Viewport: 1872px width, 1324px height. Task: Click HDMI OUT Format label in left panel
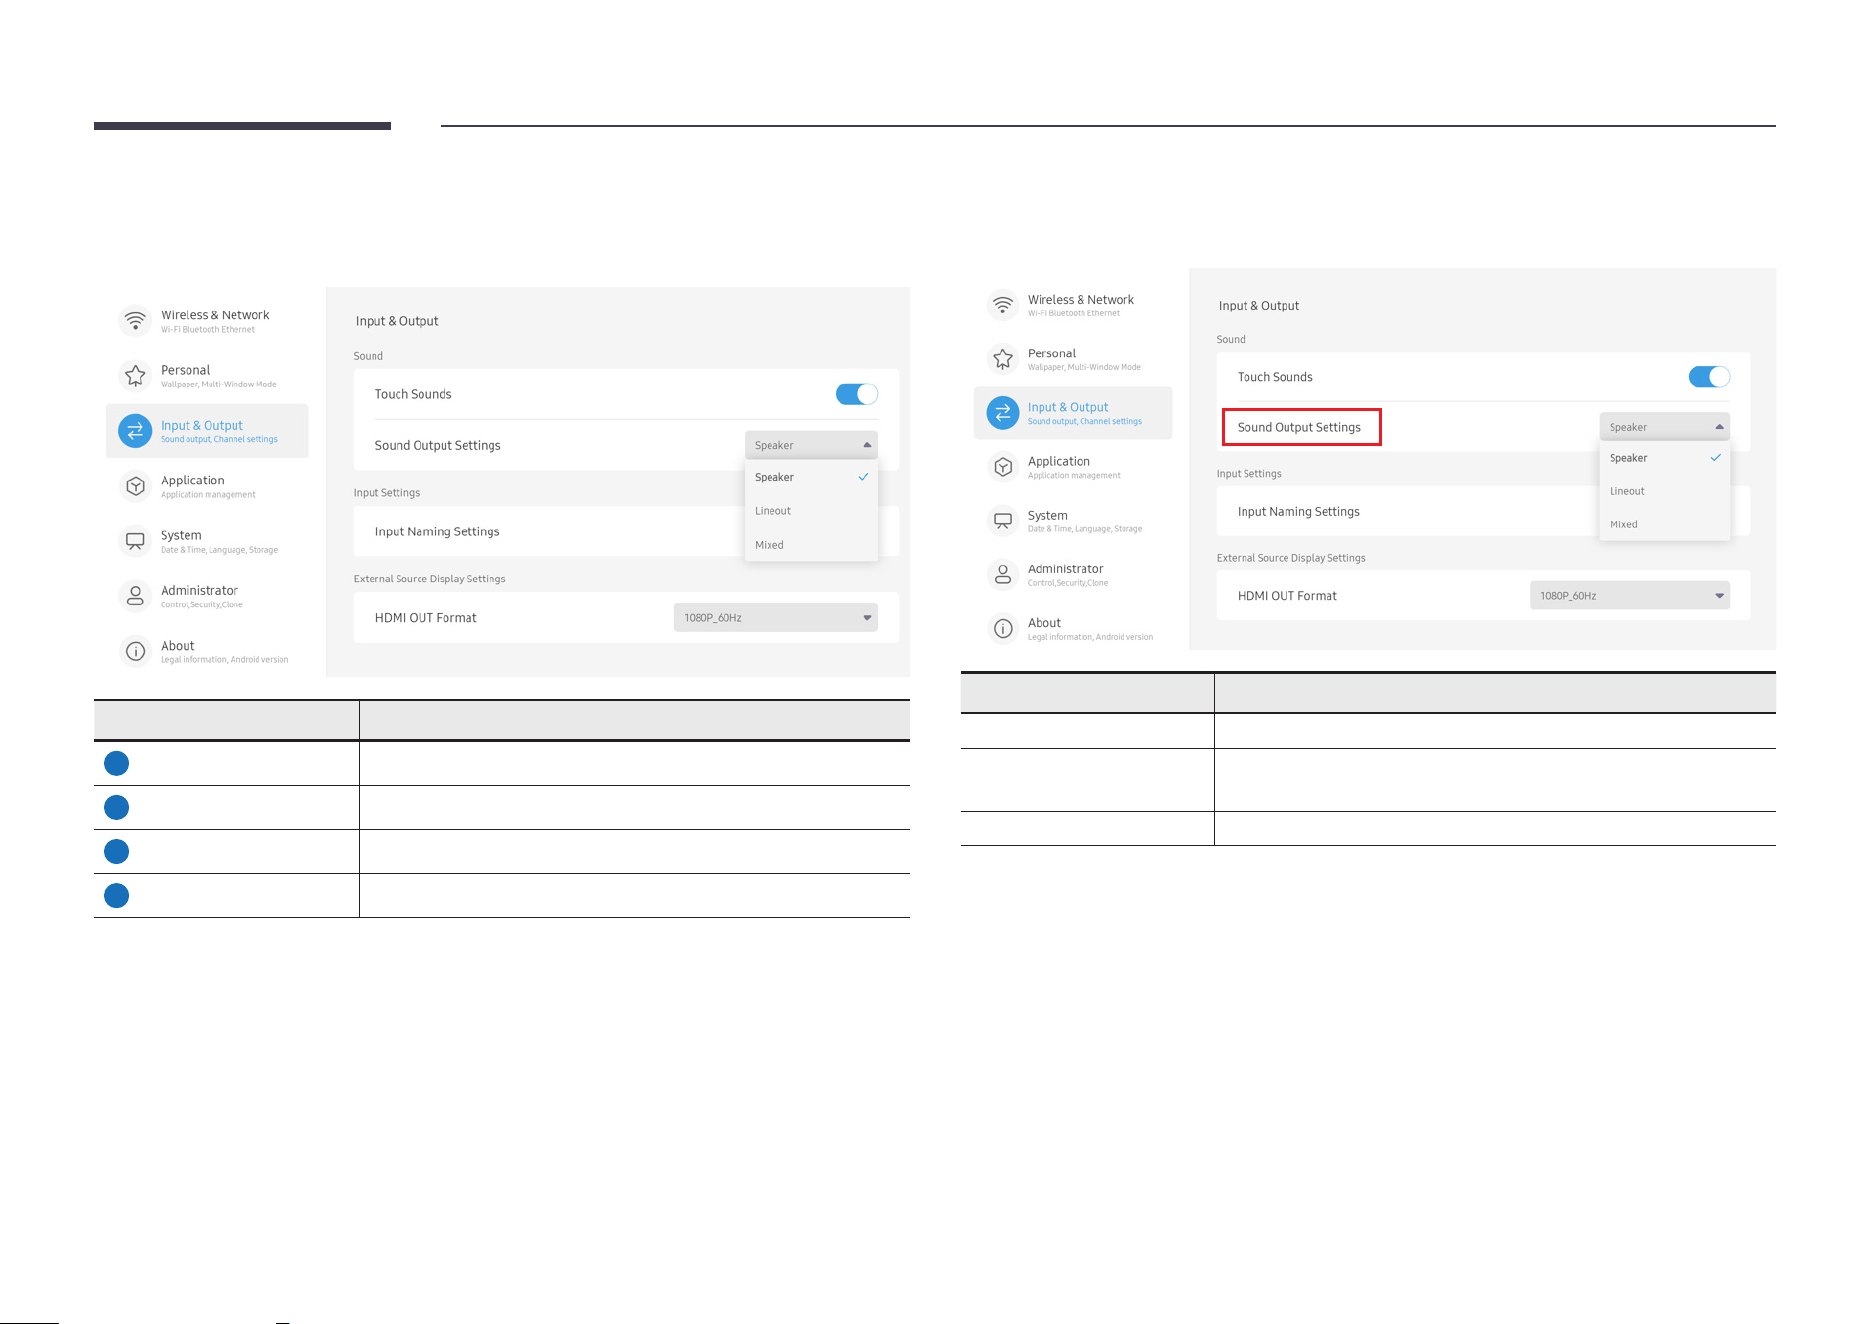coord(425,618)
